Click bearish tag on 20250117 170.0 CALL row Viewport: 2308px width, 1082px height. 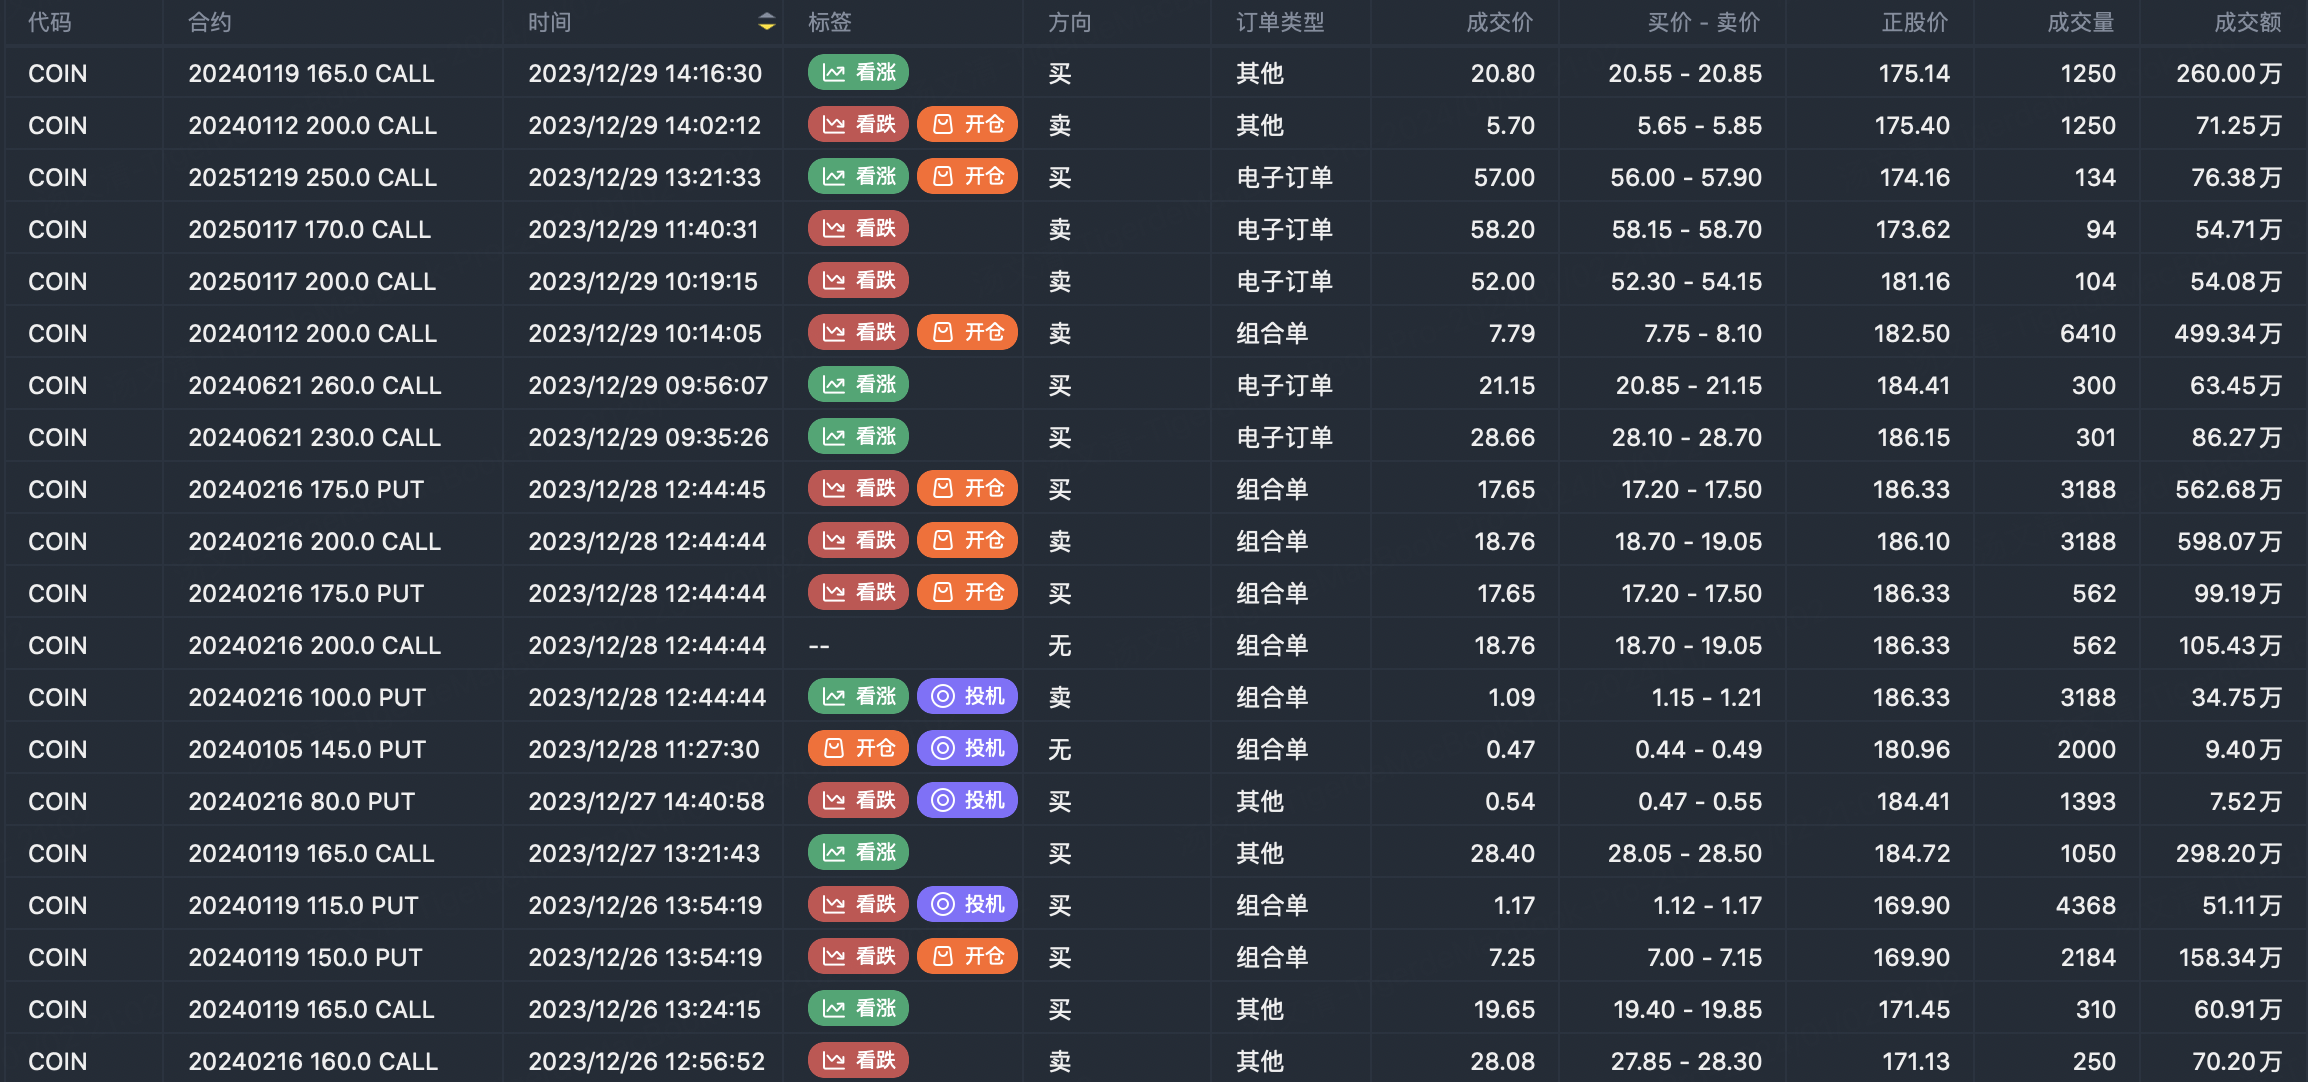pos(858,229)
